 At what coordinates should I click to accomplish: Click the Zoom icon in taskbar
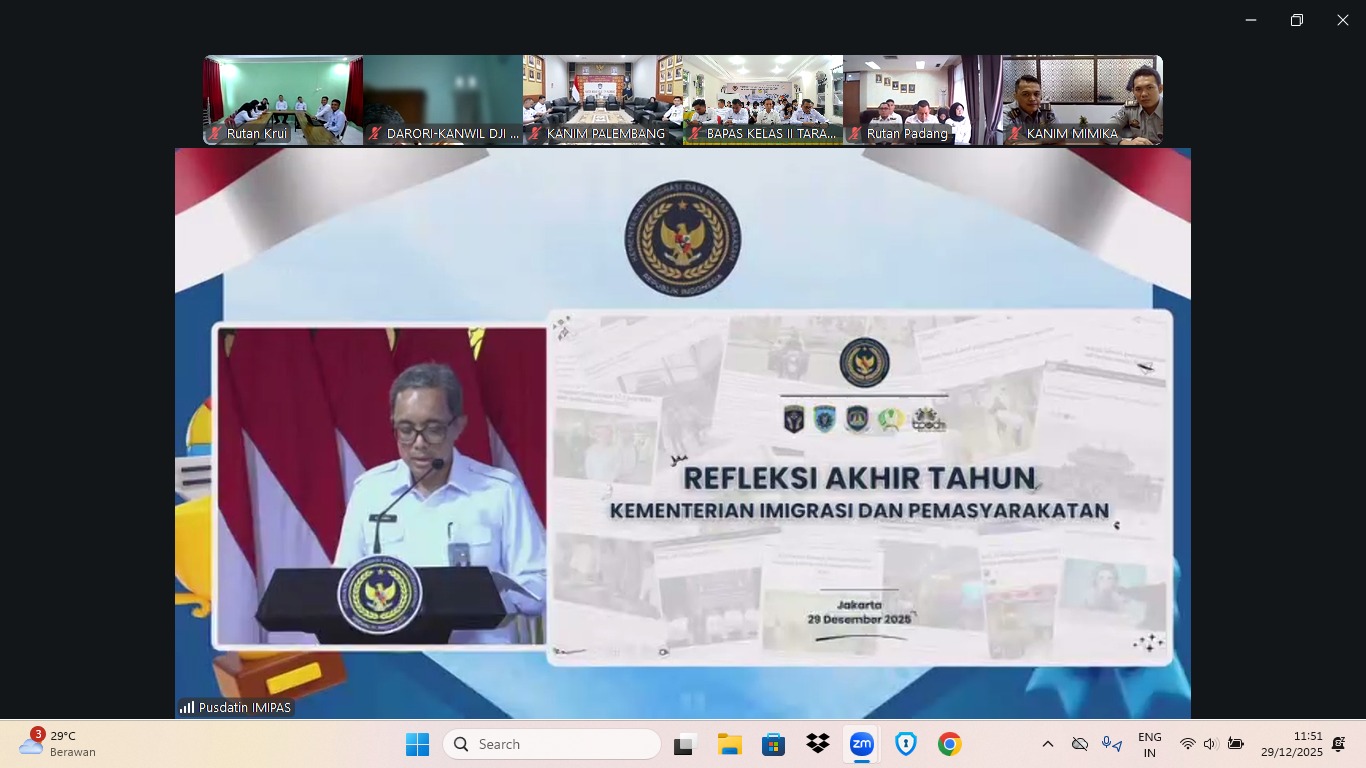[x=861, y=744]
